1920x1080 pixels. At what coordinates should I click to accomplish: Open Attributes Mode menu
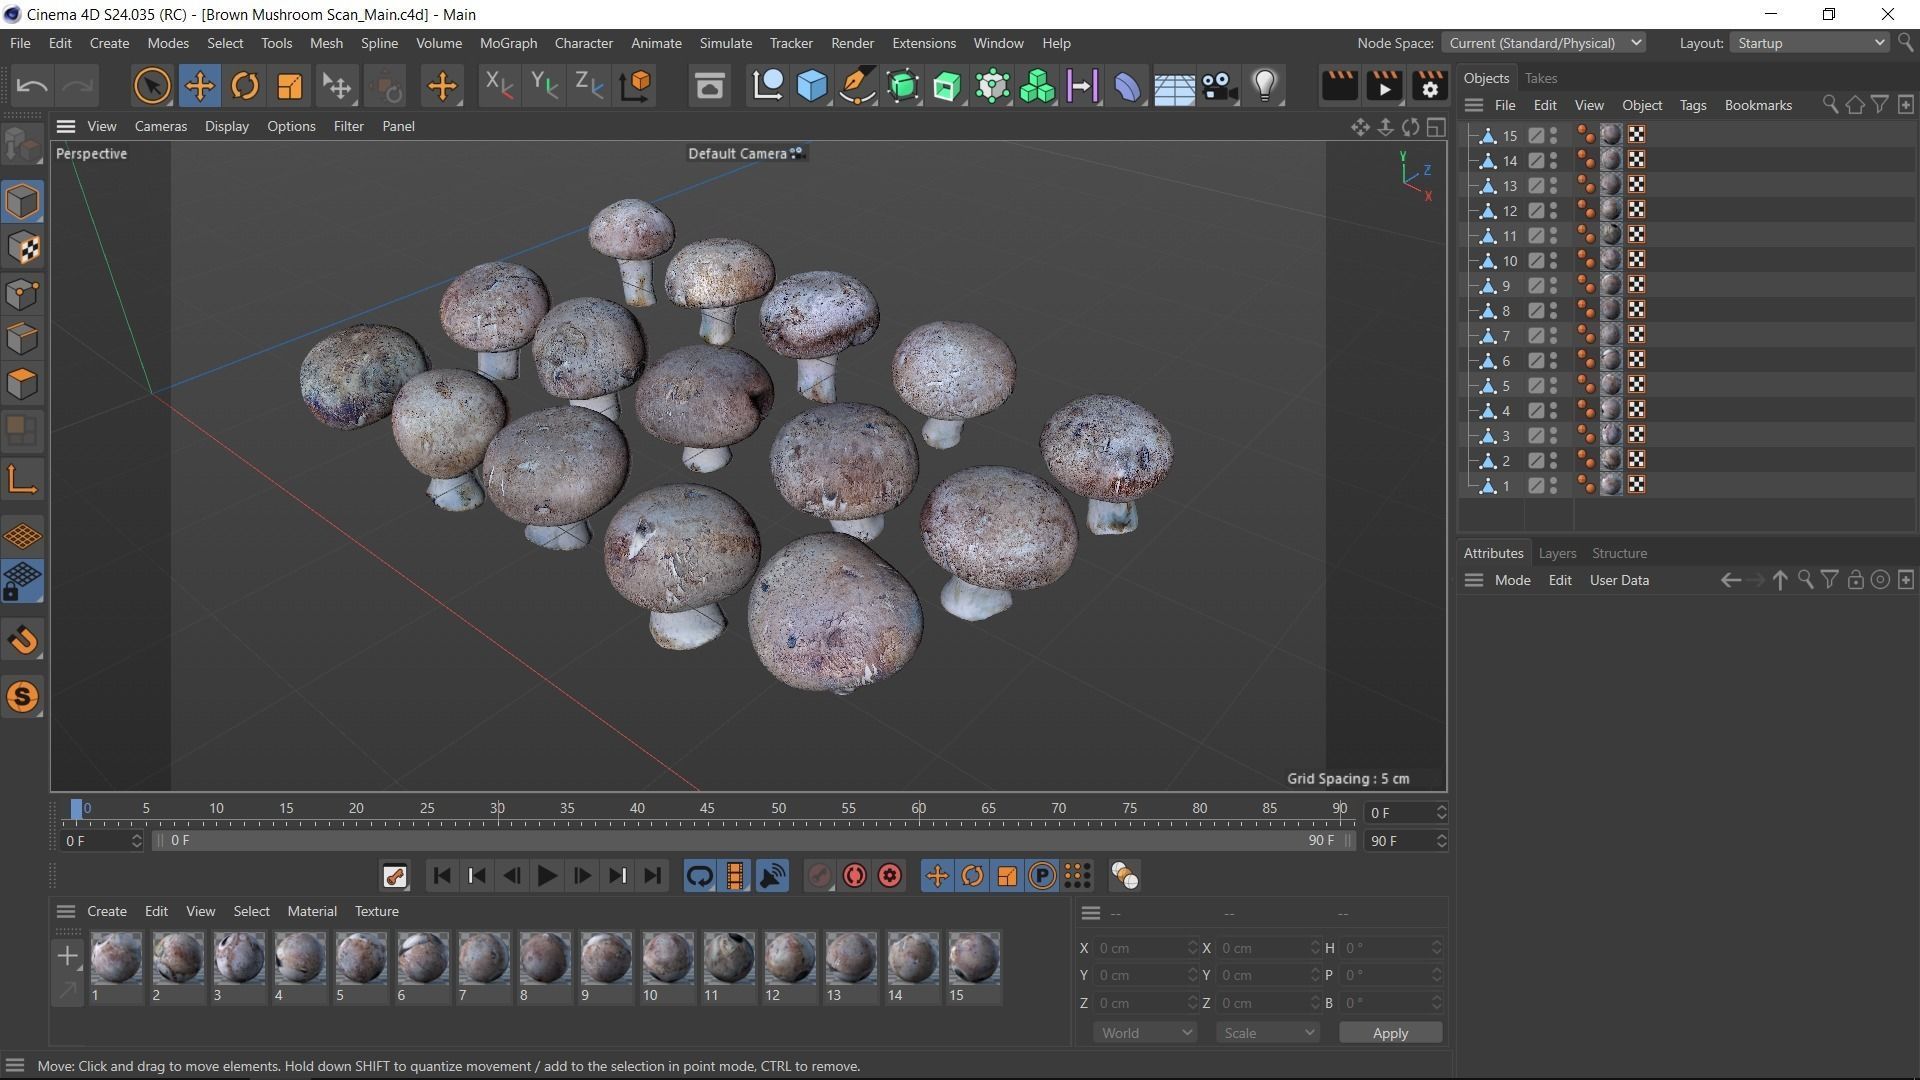click(1512, 580)
